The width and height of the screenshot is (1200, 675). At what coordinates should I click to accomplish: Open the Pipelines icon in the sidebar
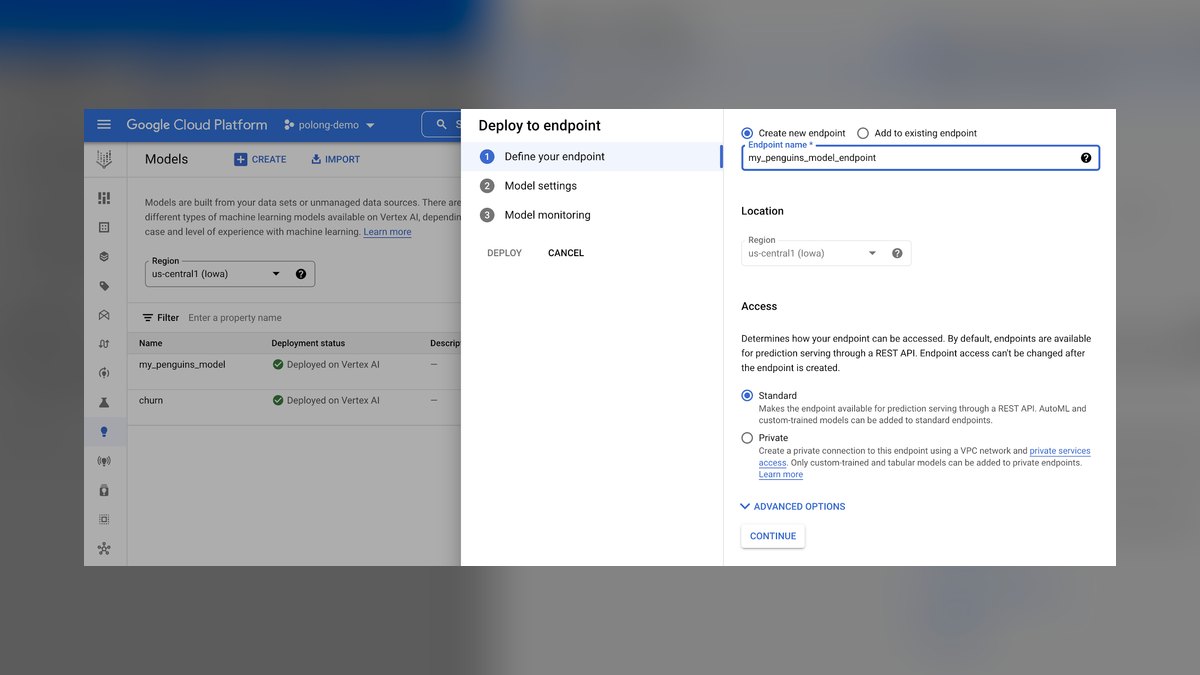point(104,344)
